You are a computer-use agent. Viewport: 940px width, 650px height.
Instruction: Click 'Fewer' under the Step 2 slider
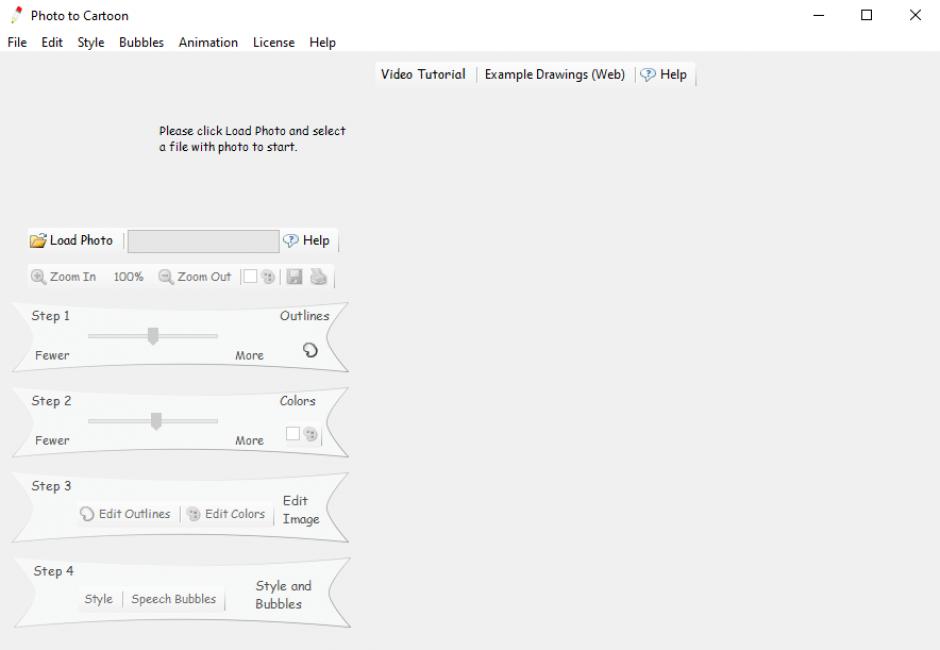point(52,441)
